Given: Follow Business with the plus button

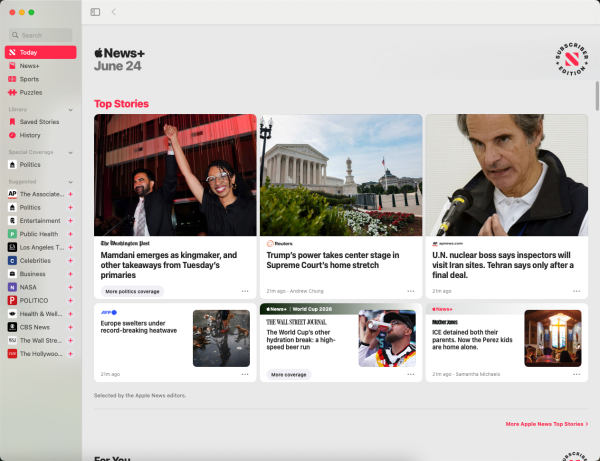Looking at the screenshot, I should pyautogui.click(x=70, y=274).
